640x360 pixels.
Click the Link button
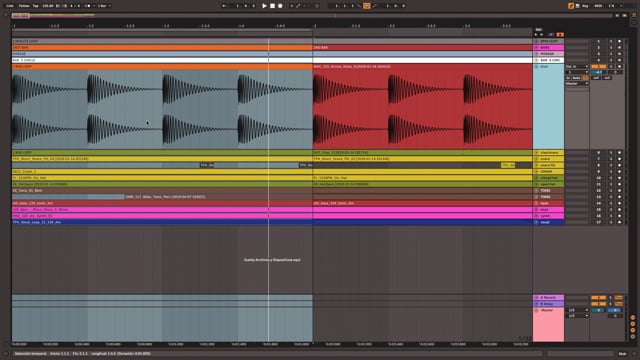click(10, 6)
